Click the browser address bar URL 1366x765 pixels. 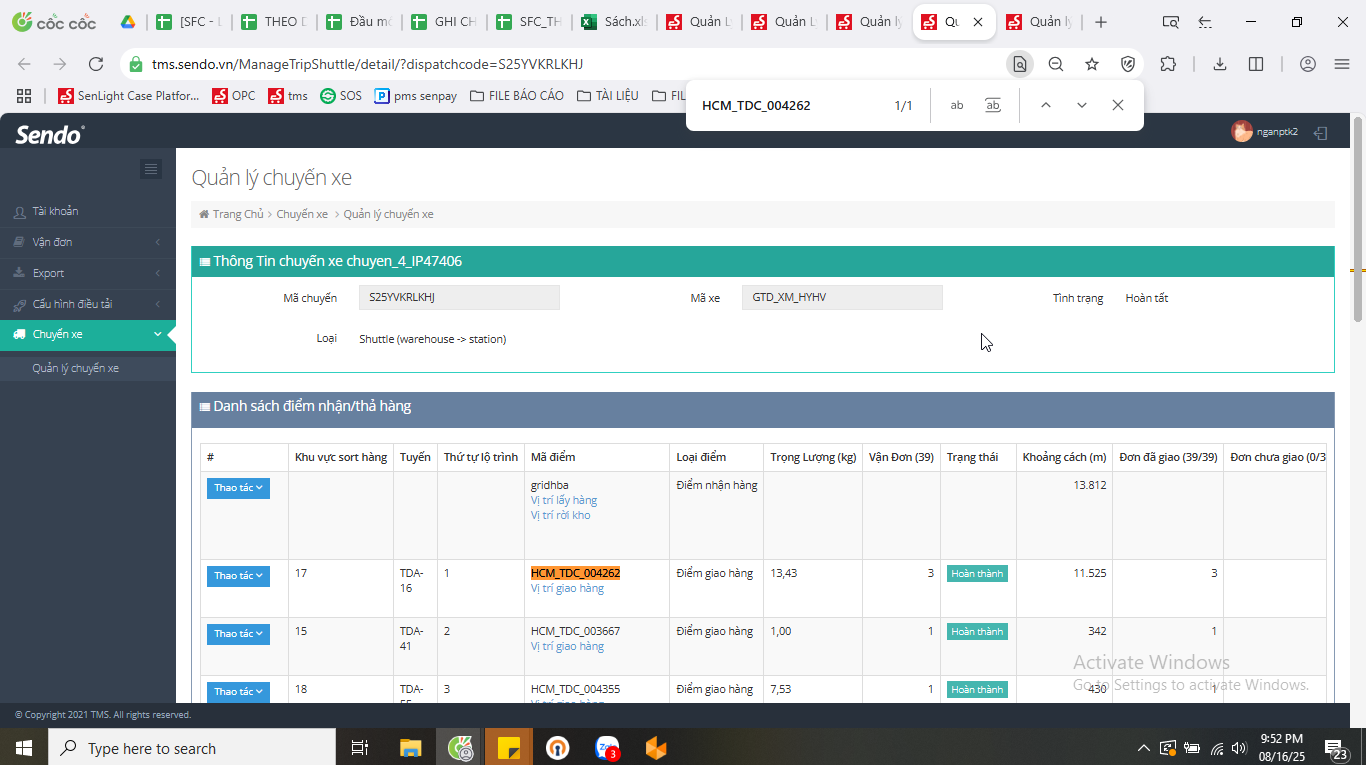(367, 64)
